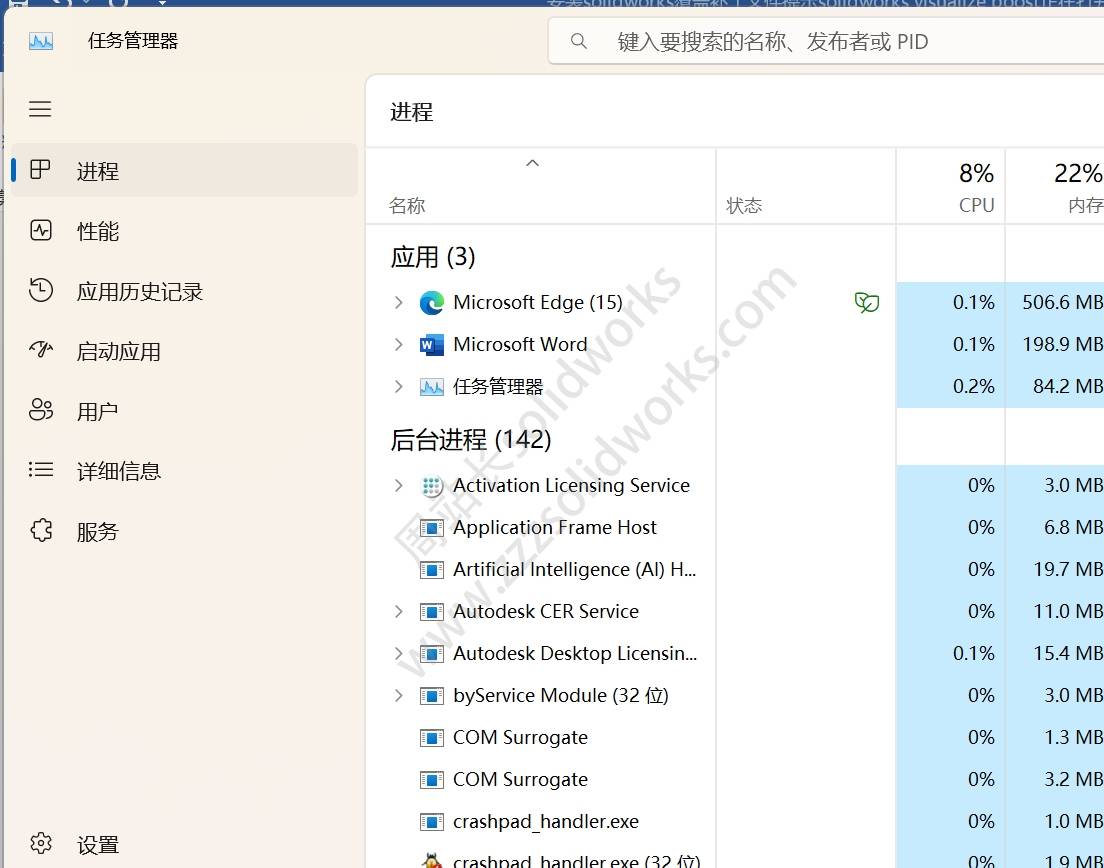
Task: Expand byService Module (32 位) entry
Action: pyautogui.click(x=398, y=695)
